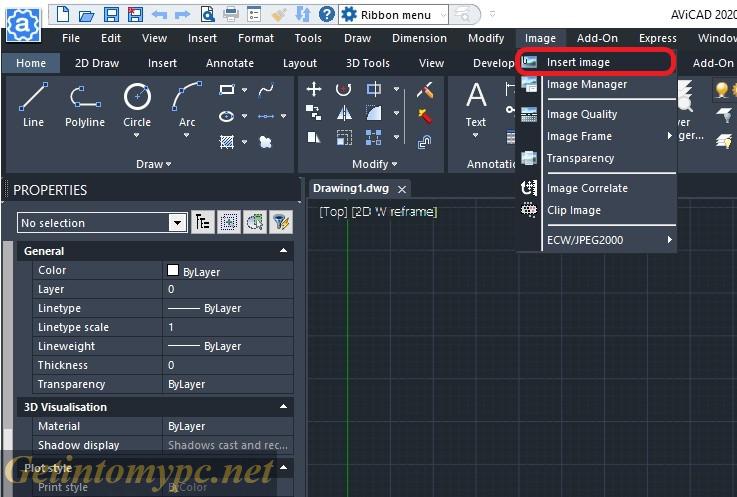The height and width of the screenshot is (497, 737).
Task: Select the Arc tool
Action: (x=187, y=104)
